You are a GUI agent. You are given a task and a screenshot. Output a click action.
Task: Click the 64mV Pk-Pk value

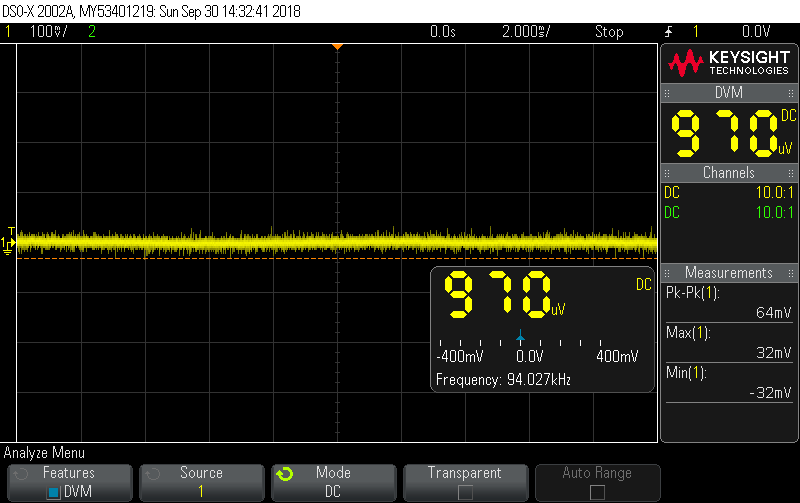pyautogui.click(x=773, y=313)
